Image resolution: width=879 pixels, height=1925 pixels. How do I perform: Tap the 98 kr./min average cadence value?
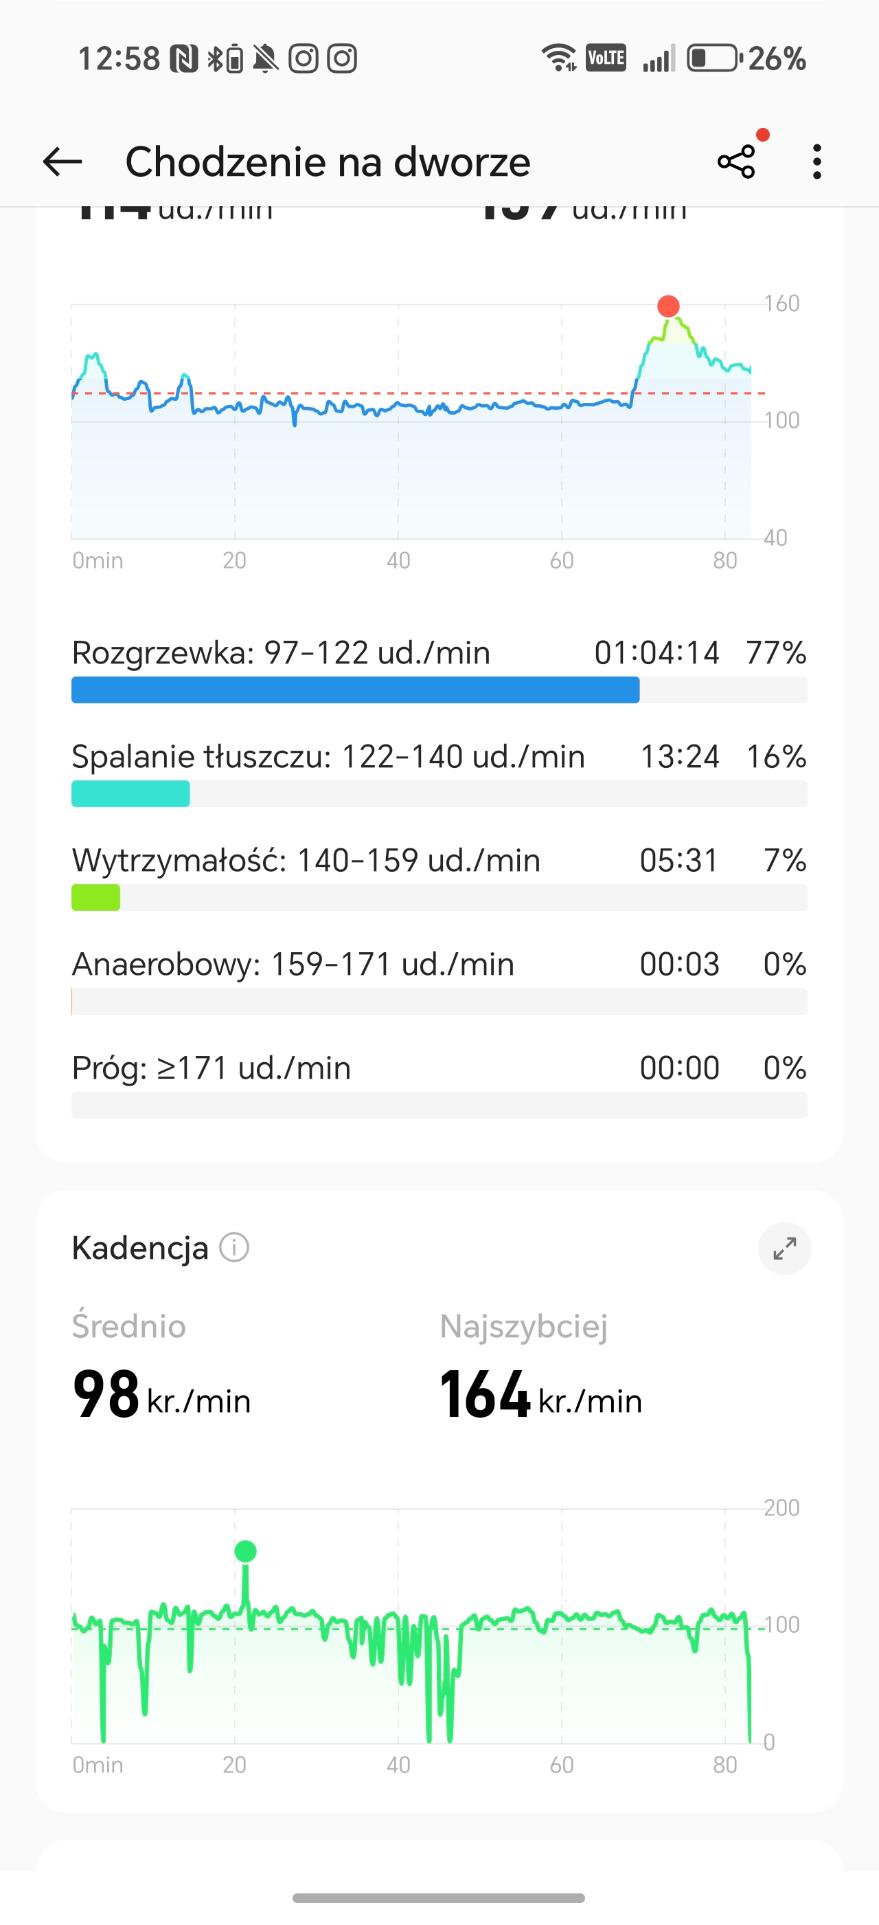pos(161,1395)
